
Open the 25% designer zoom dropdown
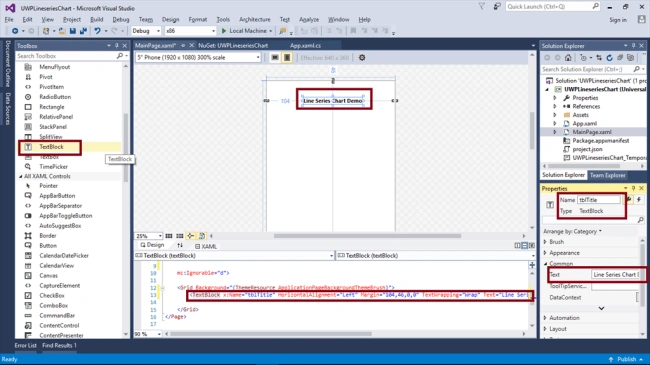tap(148, 236)
